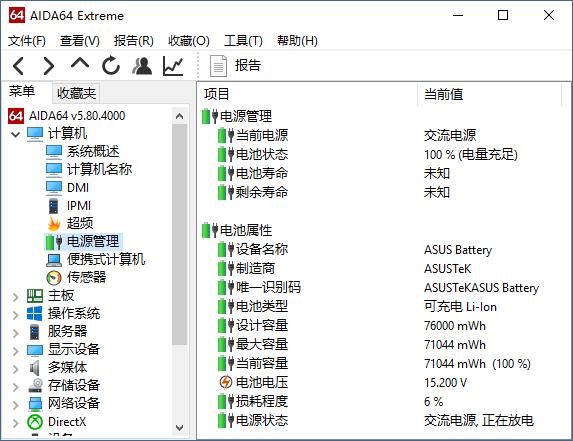Viewport: 573px width, 441px height.
Task: Go back with the left arrow toolbar icon
Action: [x=18, y=66]
